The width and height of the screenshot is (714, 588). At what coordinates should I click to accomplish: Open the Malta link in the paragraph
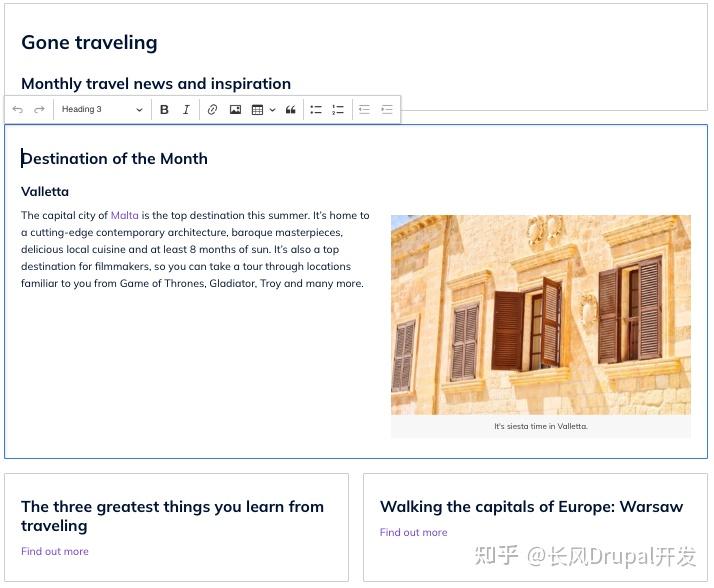124,215
